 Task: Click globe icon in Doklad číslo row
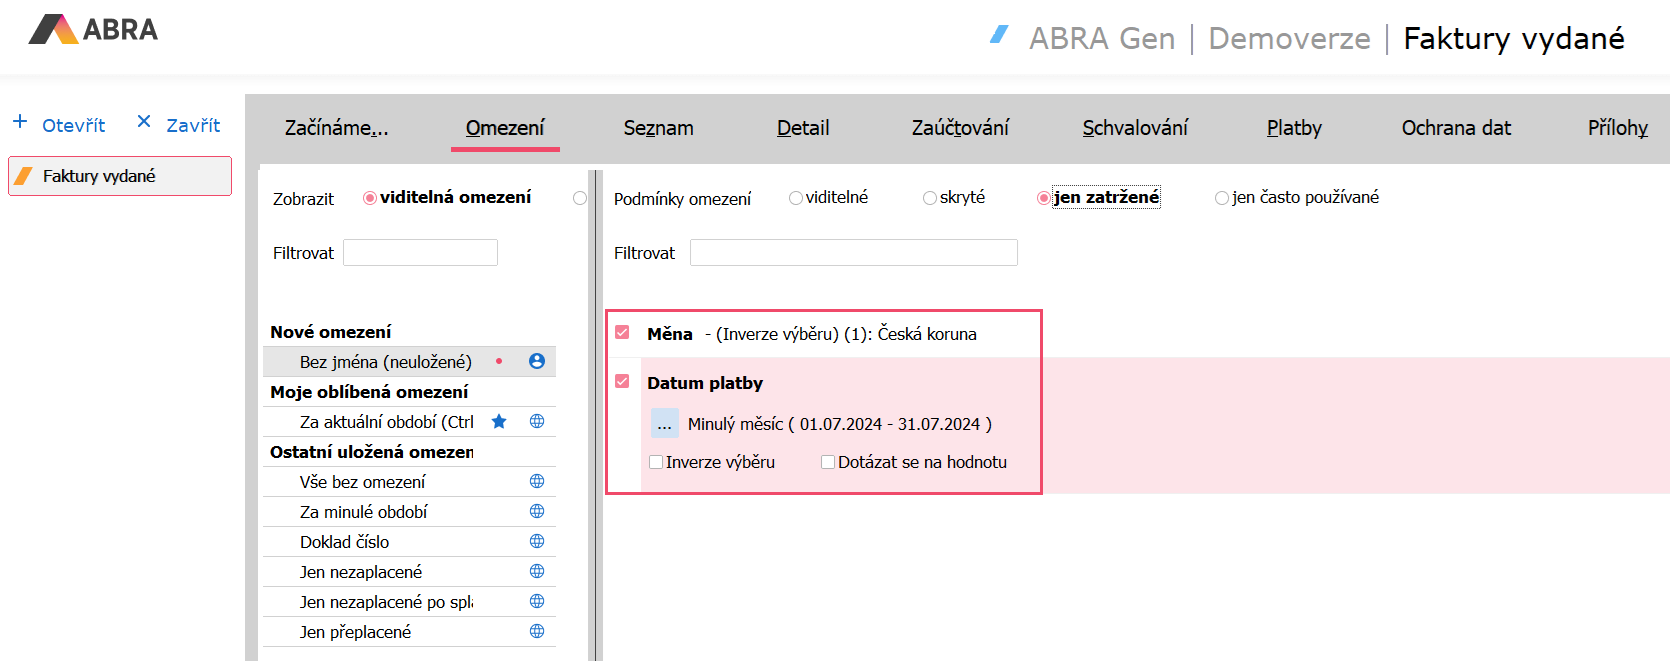537,541
